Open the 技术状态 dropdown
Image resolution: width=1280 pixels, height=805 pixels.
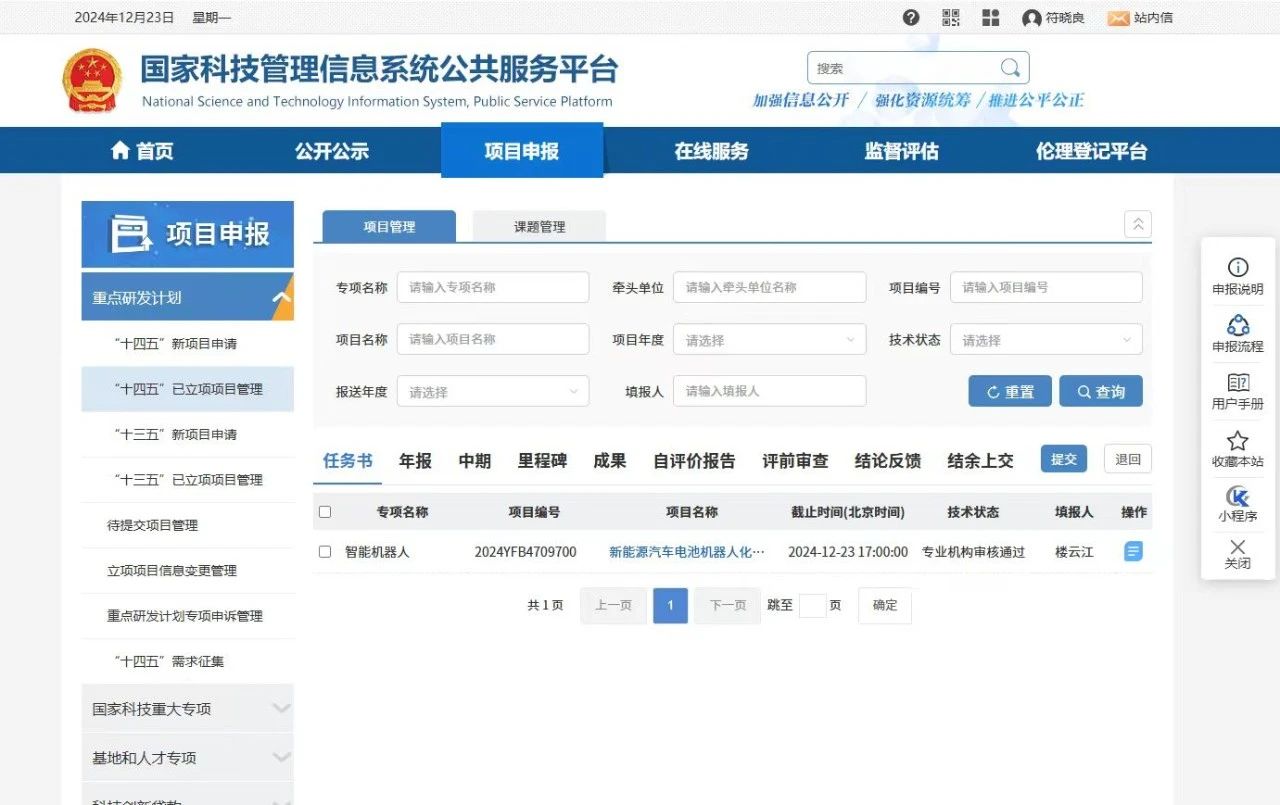click(1046, 339)
